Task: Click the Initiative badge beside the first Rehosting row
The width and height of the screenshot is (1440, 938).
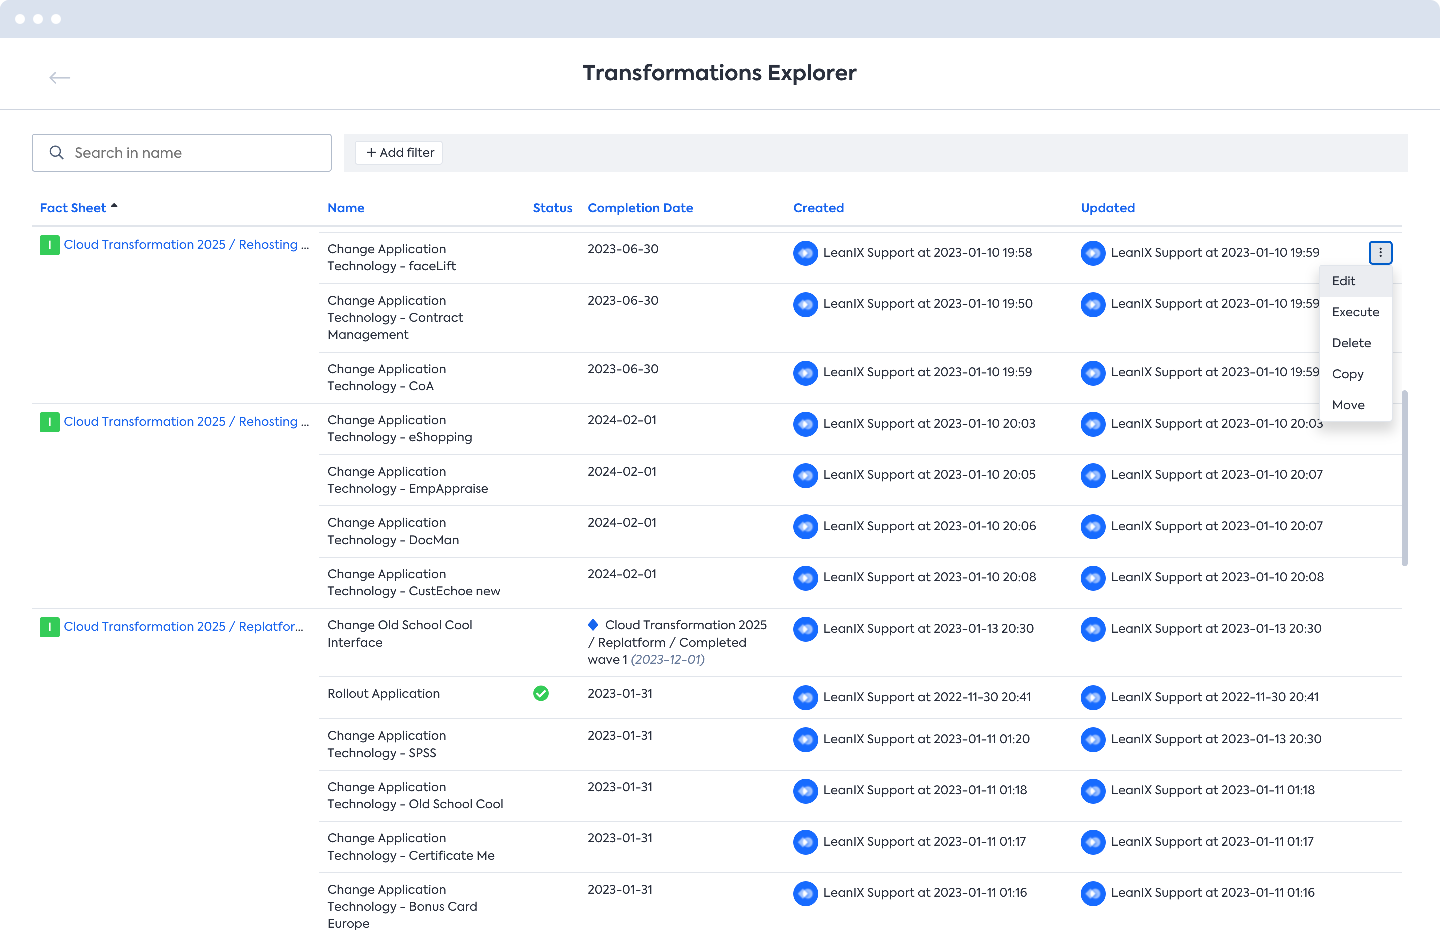Action: click(x=49, y=244)
